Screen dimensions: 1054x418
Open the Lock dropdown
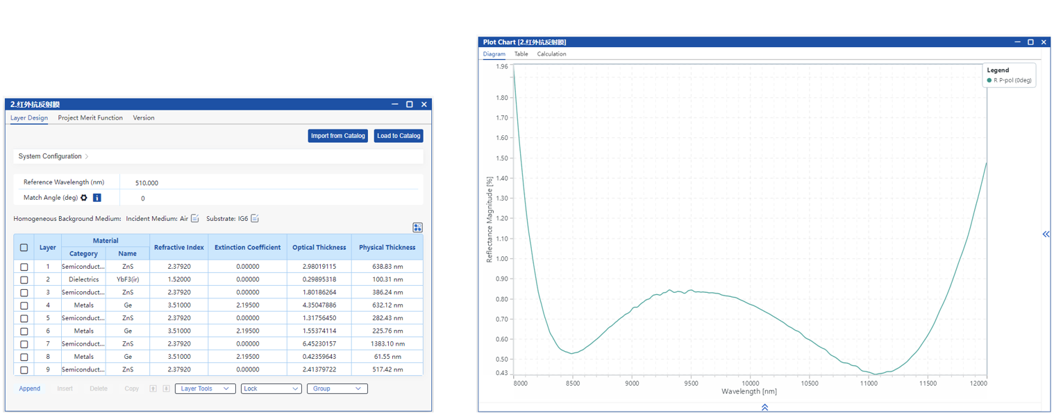coord(271,389)
